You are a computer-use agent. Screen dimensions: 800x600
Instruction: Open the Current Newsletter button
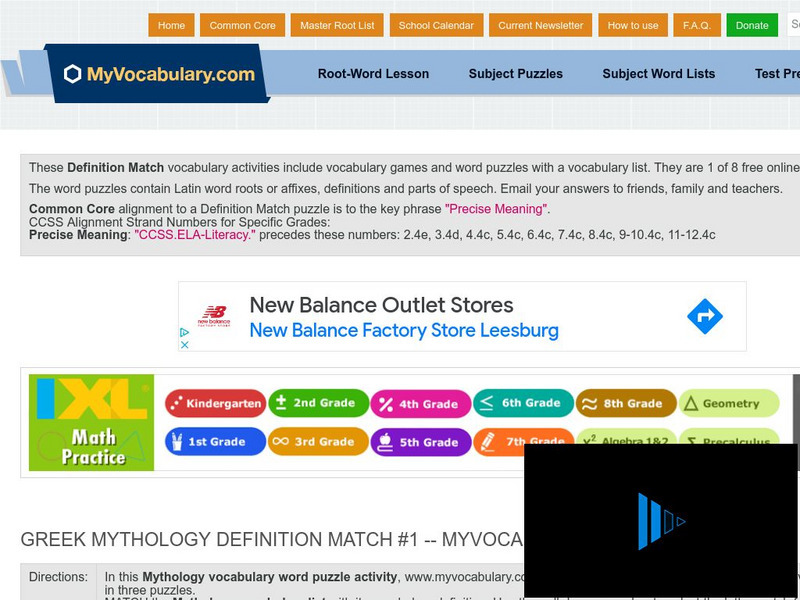click(540, 26)
